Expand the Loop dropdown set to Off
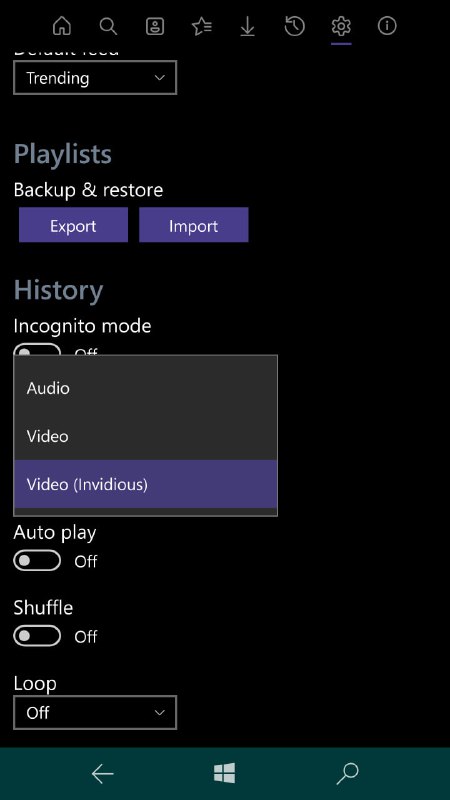Image resolution: width=450 pixels, height=800 pixels. click(95, 712)
